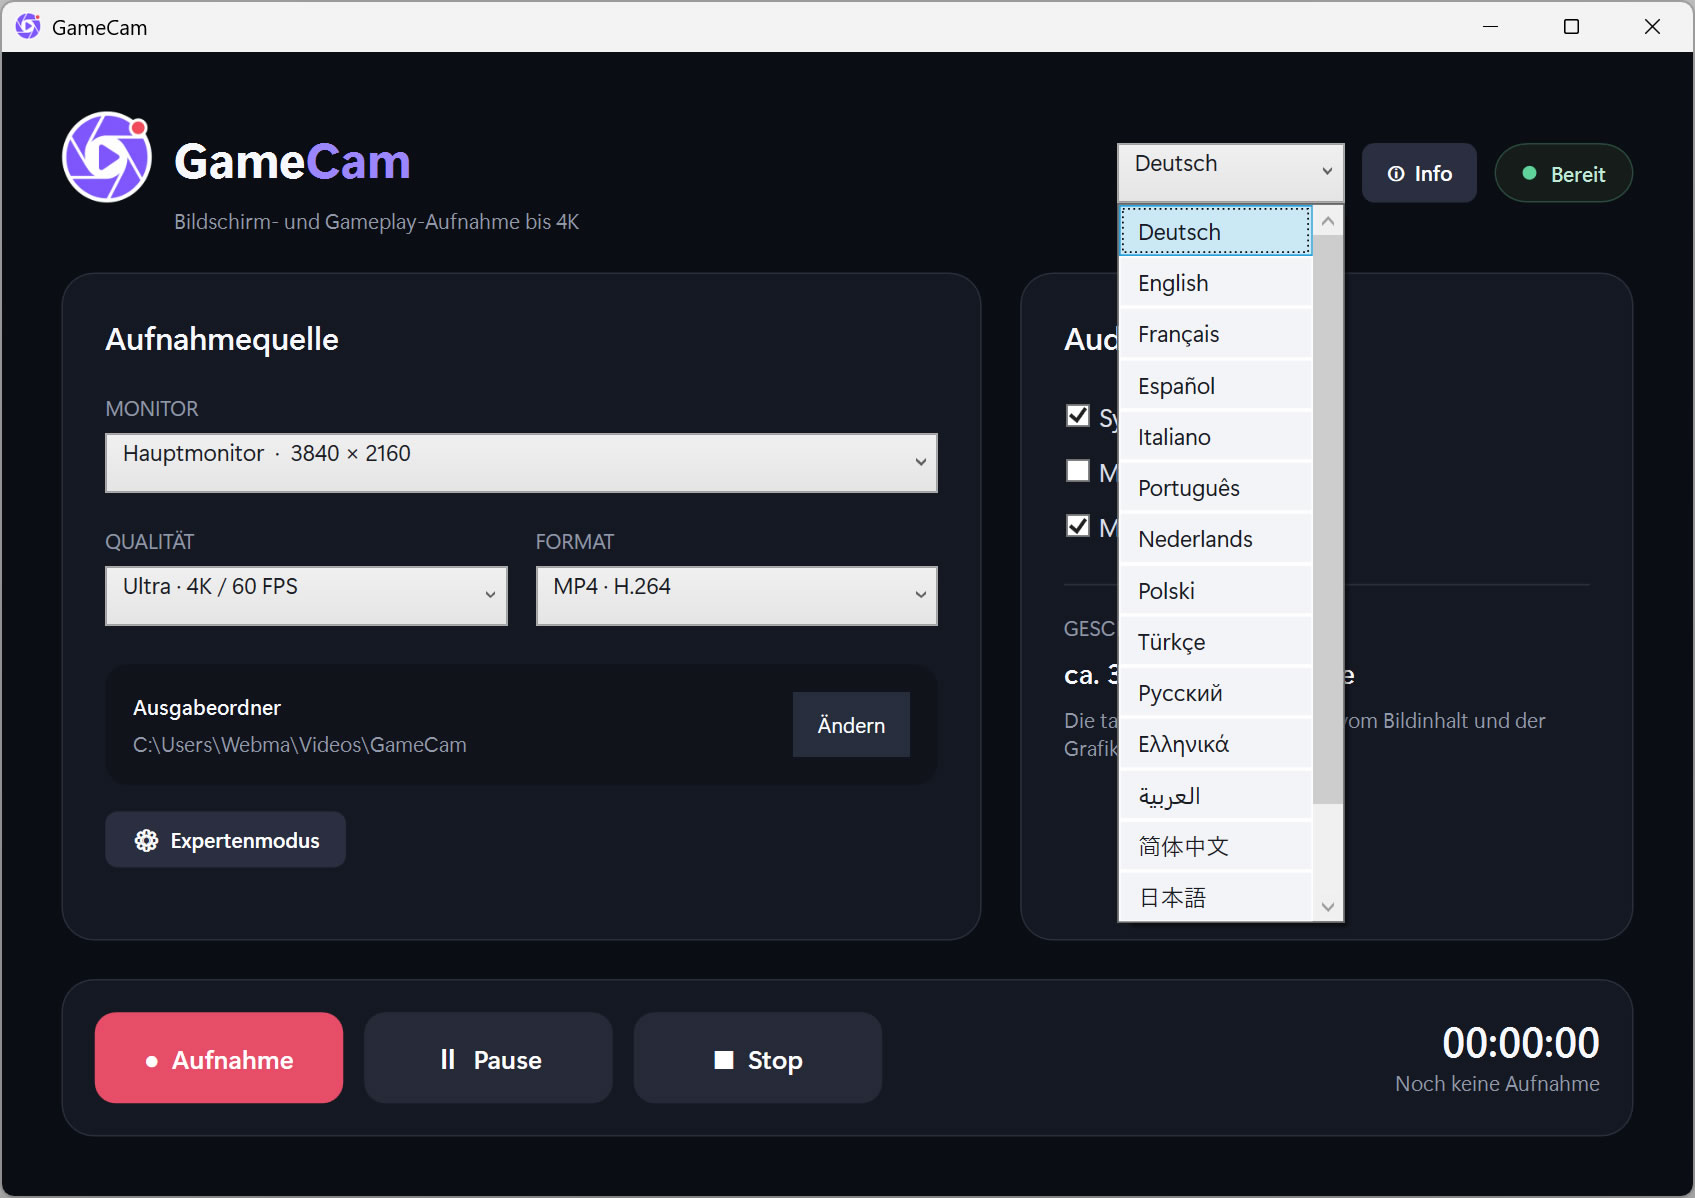Minimize the GameCam window
The width and height of the screenshot is (1695, 1198).
click(x=1490, y=27)
